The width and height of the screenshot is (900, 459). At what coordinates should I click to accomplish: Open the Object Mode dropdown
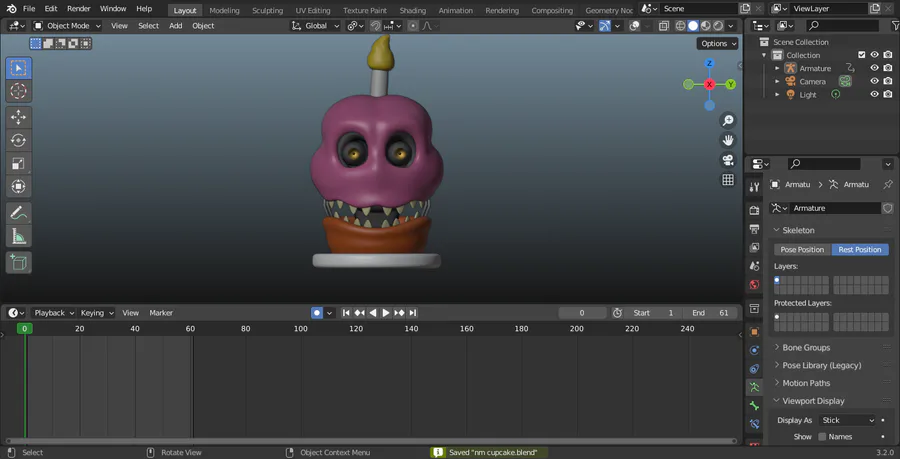[66, 25]
